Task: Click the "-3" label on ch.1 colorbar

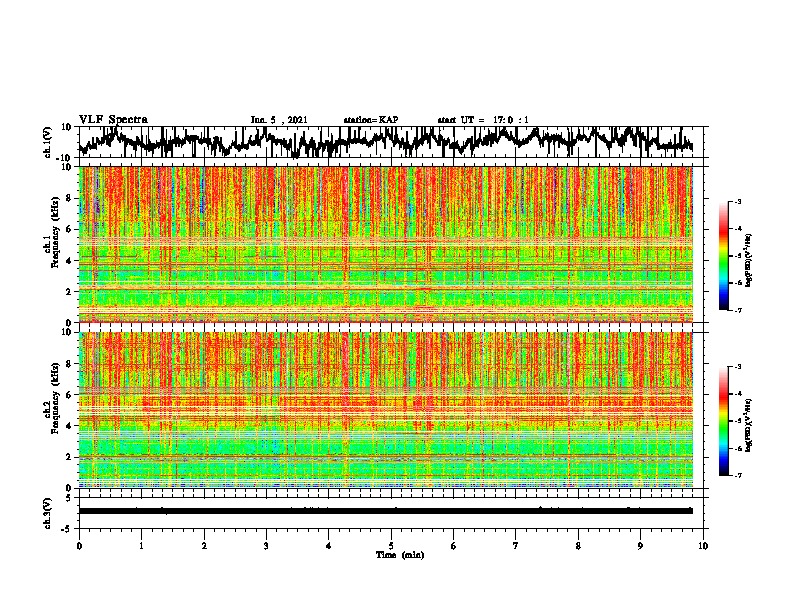Action: click(x=738, y=202)
